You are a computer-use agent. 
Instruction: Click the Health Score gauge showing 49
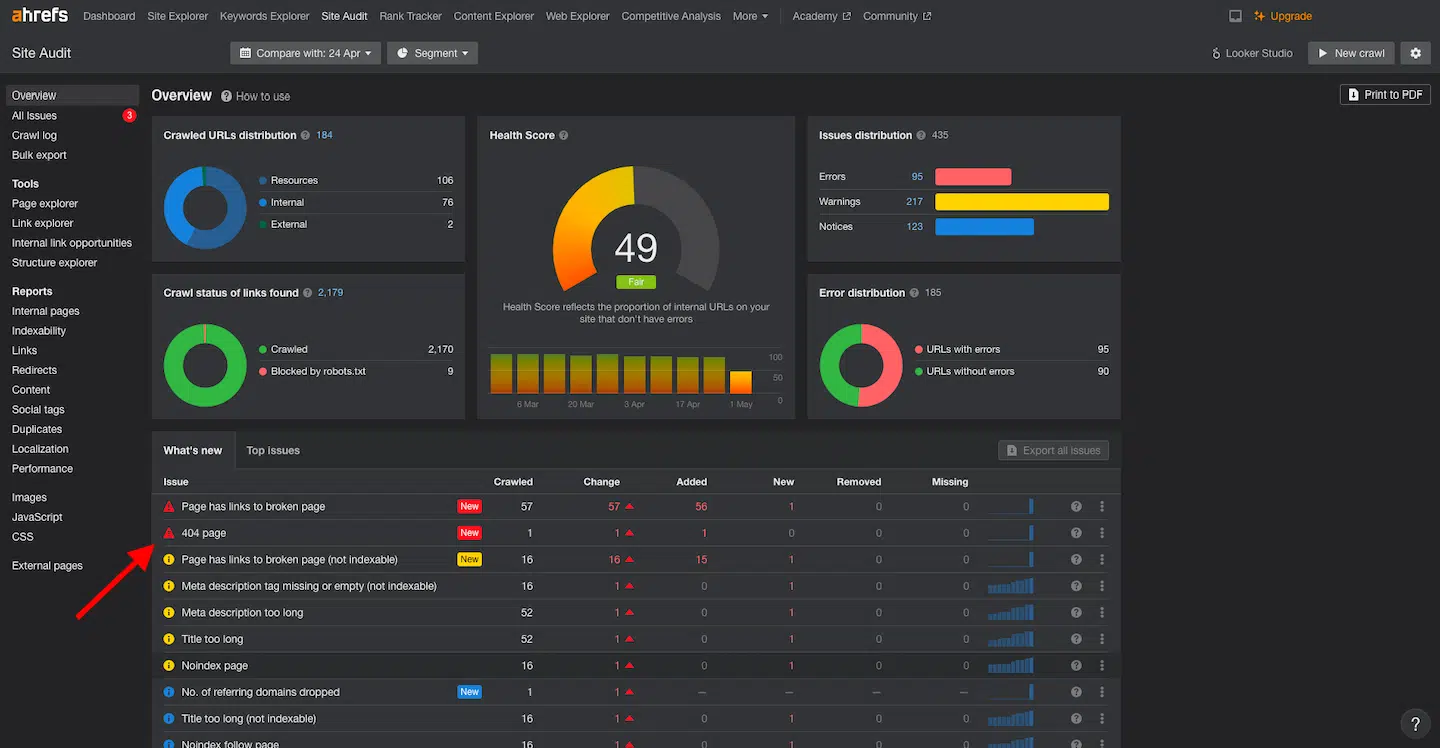tap(636, 230)
